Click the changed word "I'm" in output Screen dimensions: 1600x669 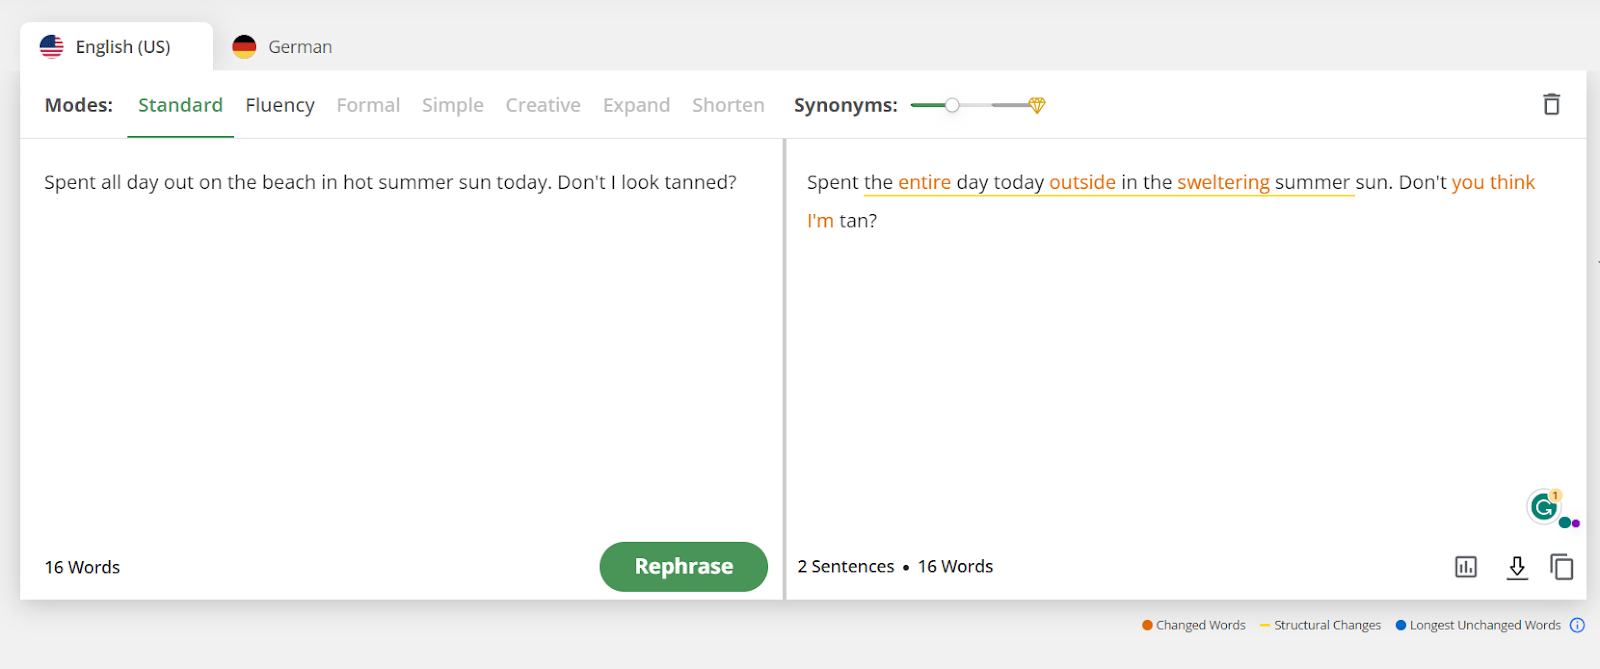click(x=820, y=221)
